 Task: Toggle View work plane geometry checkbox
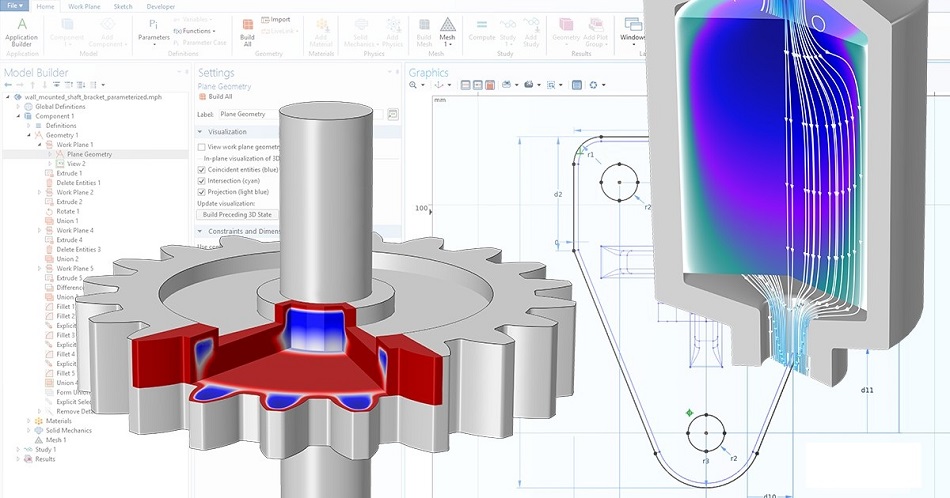tap(202, 147)
